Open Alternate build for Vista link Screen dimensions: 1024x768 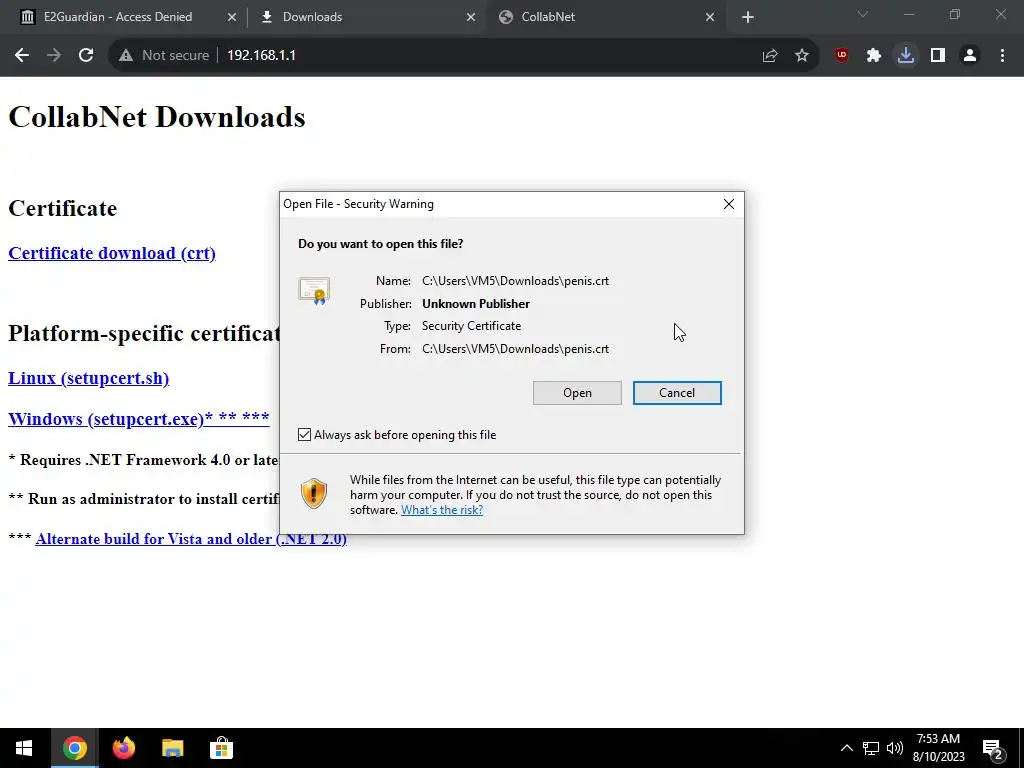(x=191, y=539)
